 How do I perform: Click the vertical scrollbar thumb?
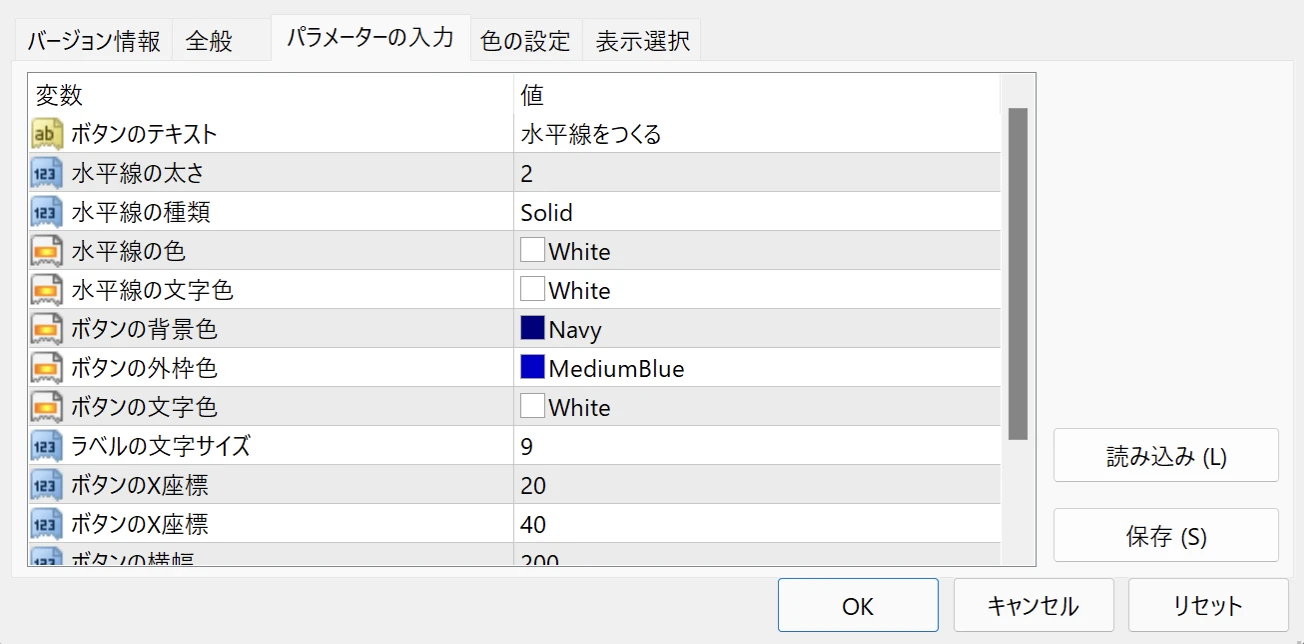pos(1018,273)
